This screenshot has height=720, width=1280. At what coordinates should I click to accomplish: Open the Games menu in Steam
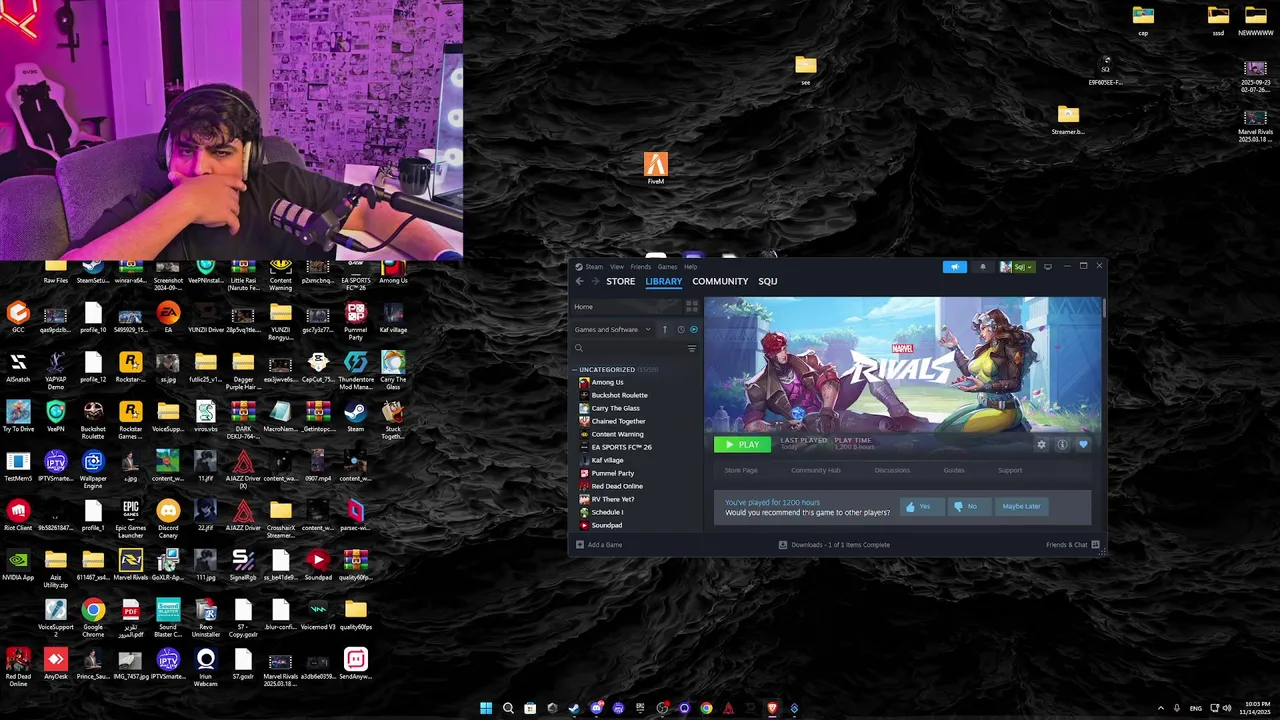tap(667, 267)
